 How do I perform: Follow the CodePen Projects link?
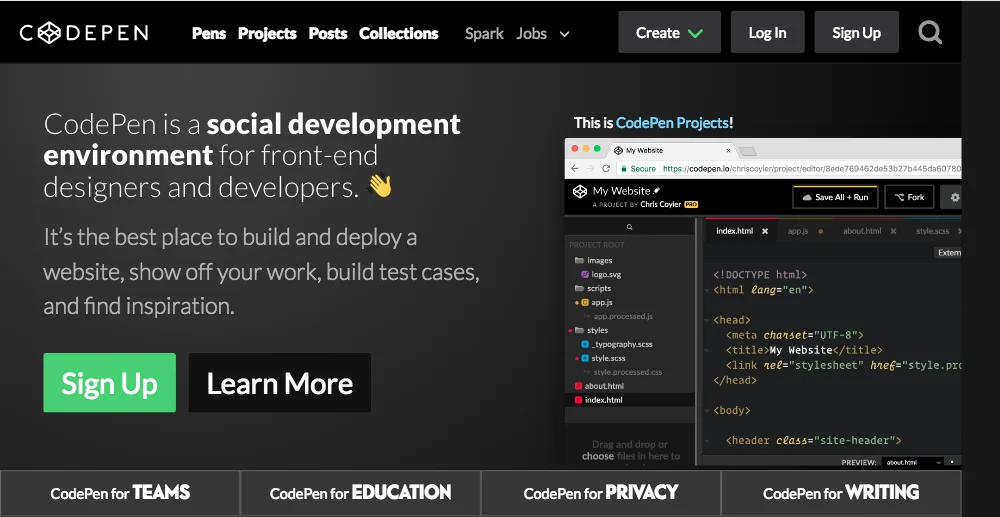[672, 122]
